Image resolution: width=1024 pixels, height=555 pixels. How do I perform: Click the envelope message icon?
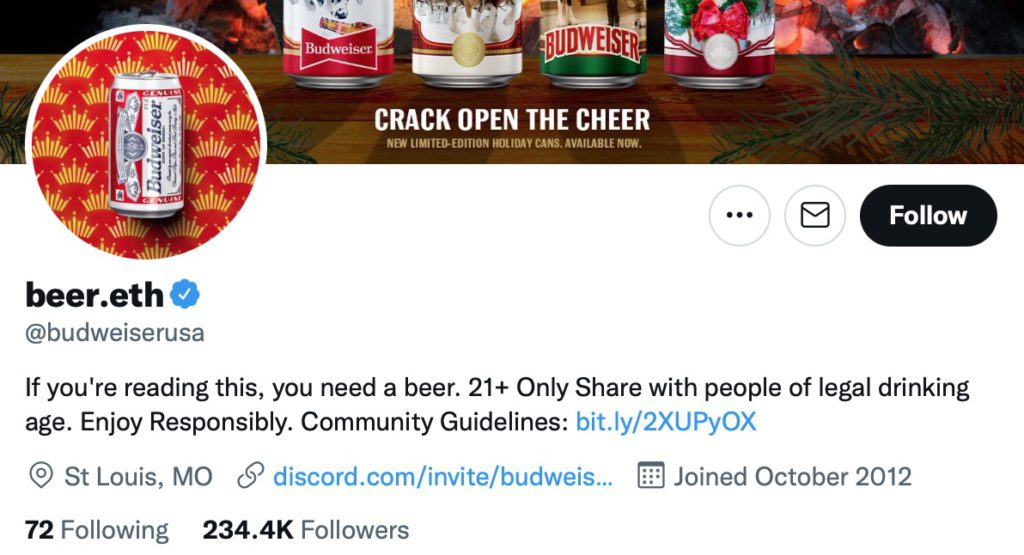pos(815,215)
